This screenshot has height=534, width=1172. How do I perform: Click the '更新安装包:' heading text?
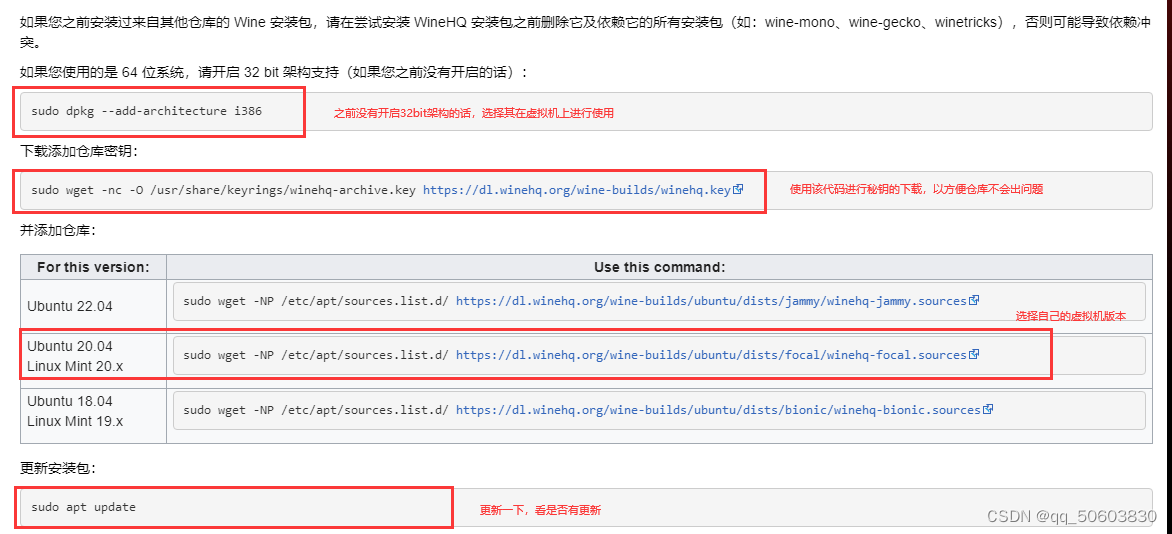58,468
